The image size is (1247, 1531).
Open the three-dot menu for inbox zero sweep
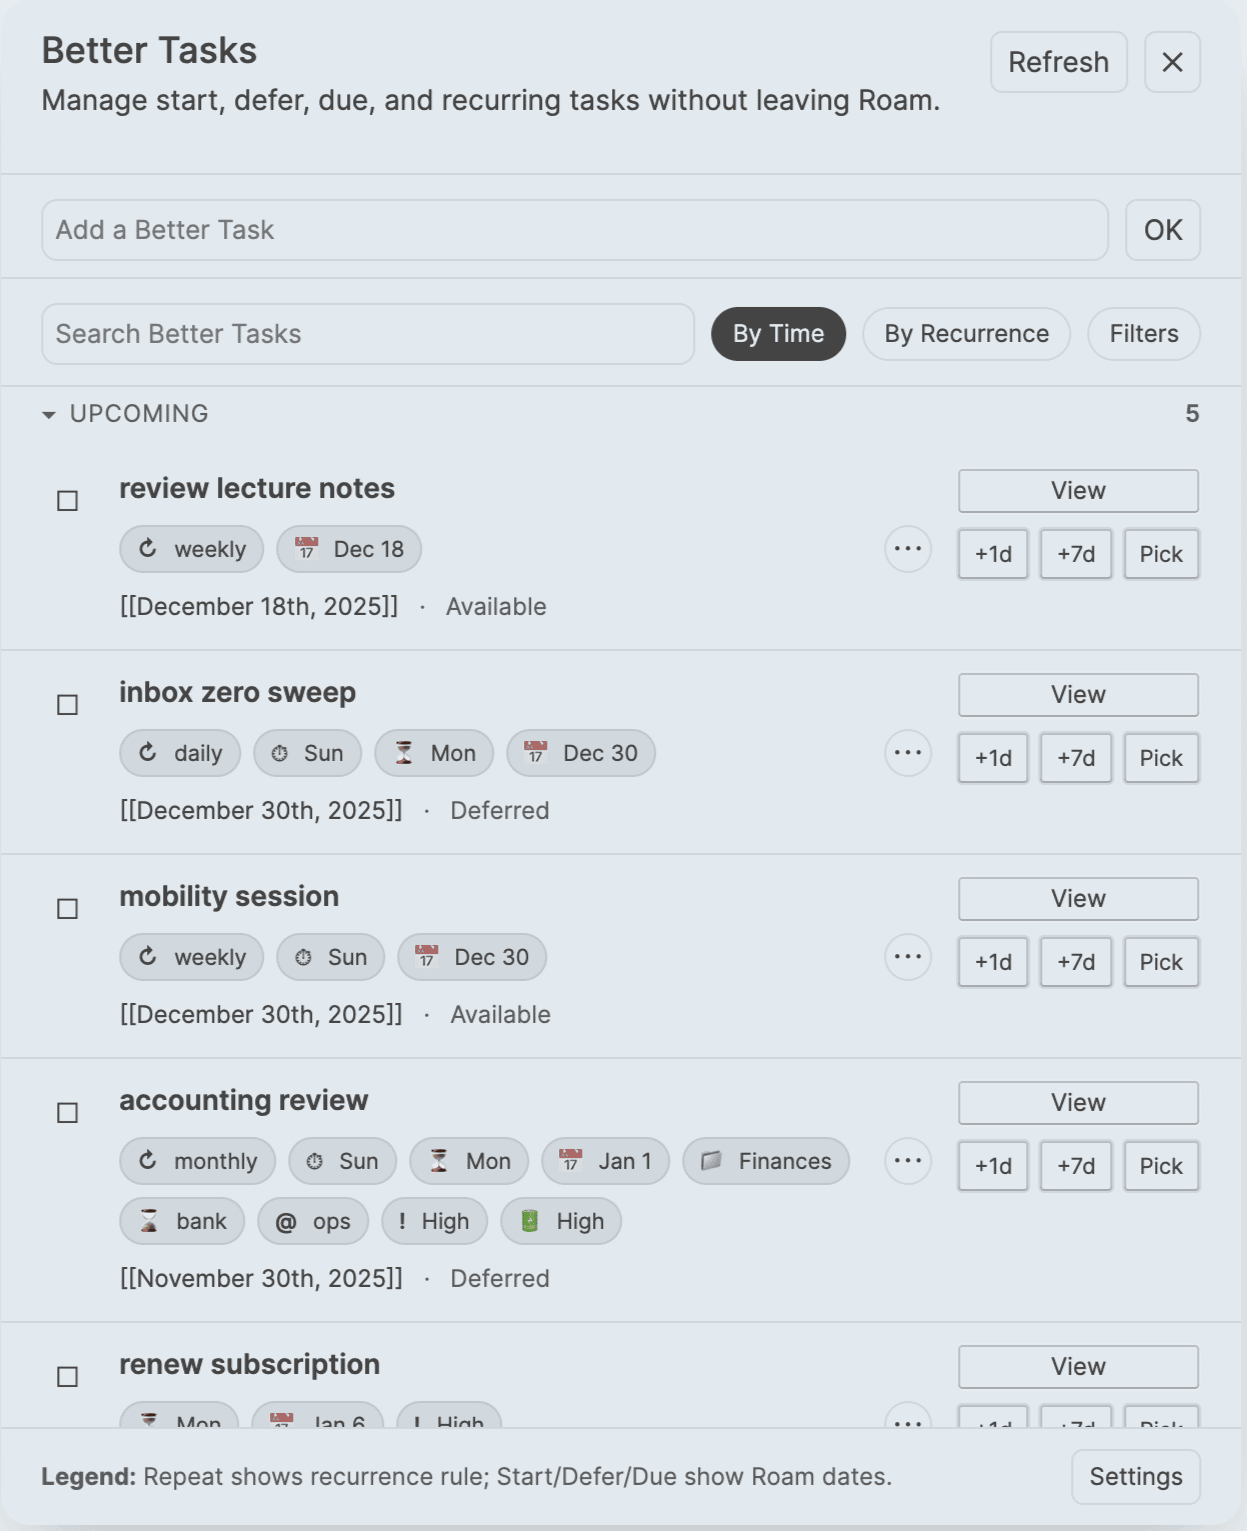tap(907, 753)
